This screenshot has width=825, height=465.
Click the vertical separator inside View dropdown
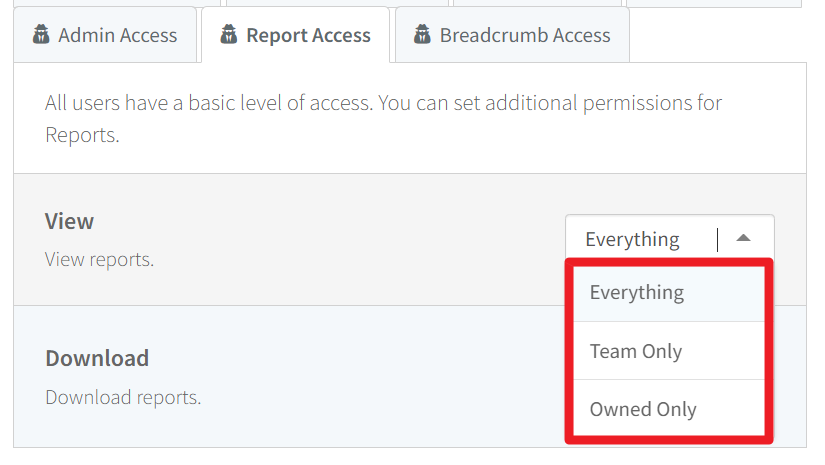coord(717,239)
